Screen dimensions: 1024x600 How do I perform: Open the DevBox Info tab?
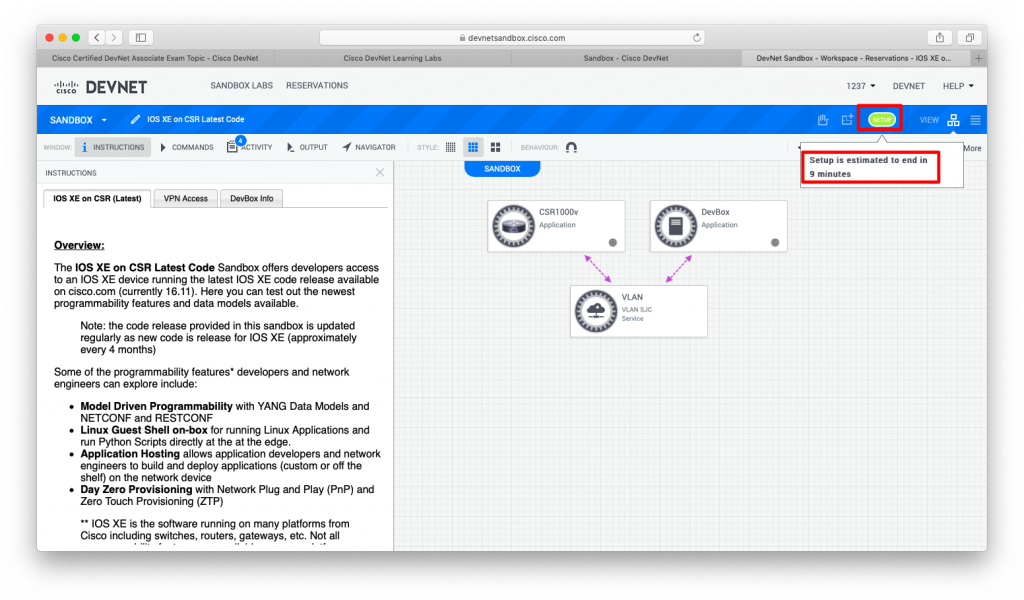tap(251, 198)
